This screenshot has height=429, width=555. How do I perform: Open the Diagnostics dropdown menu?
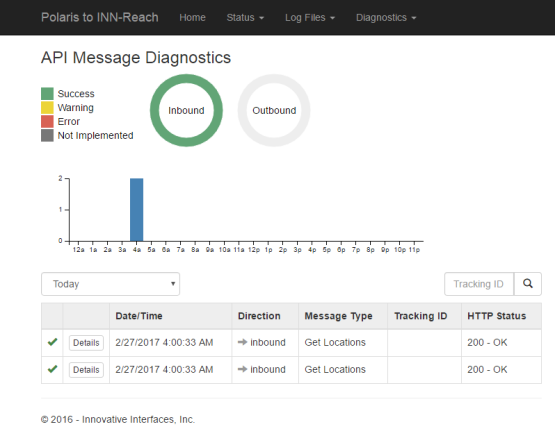point(386,17)
